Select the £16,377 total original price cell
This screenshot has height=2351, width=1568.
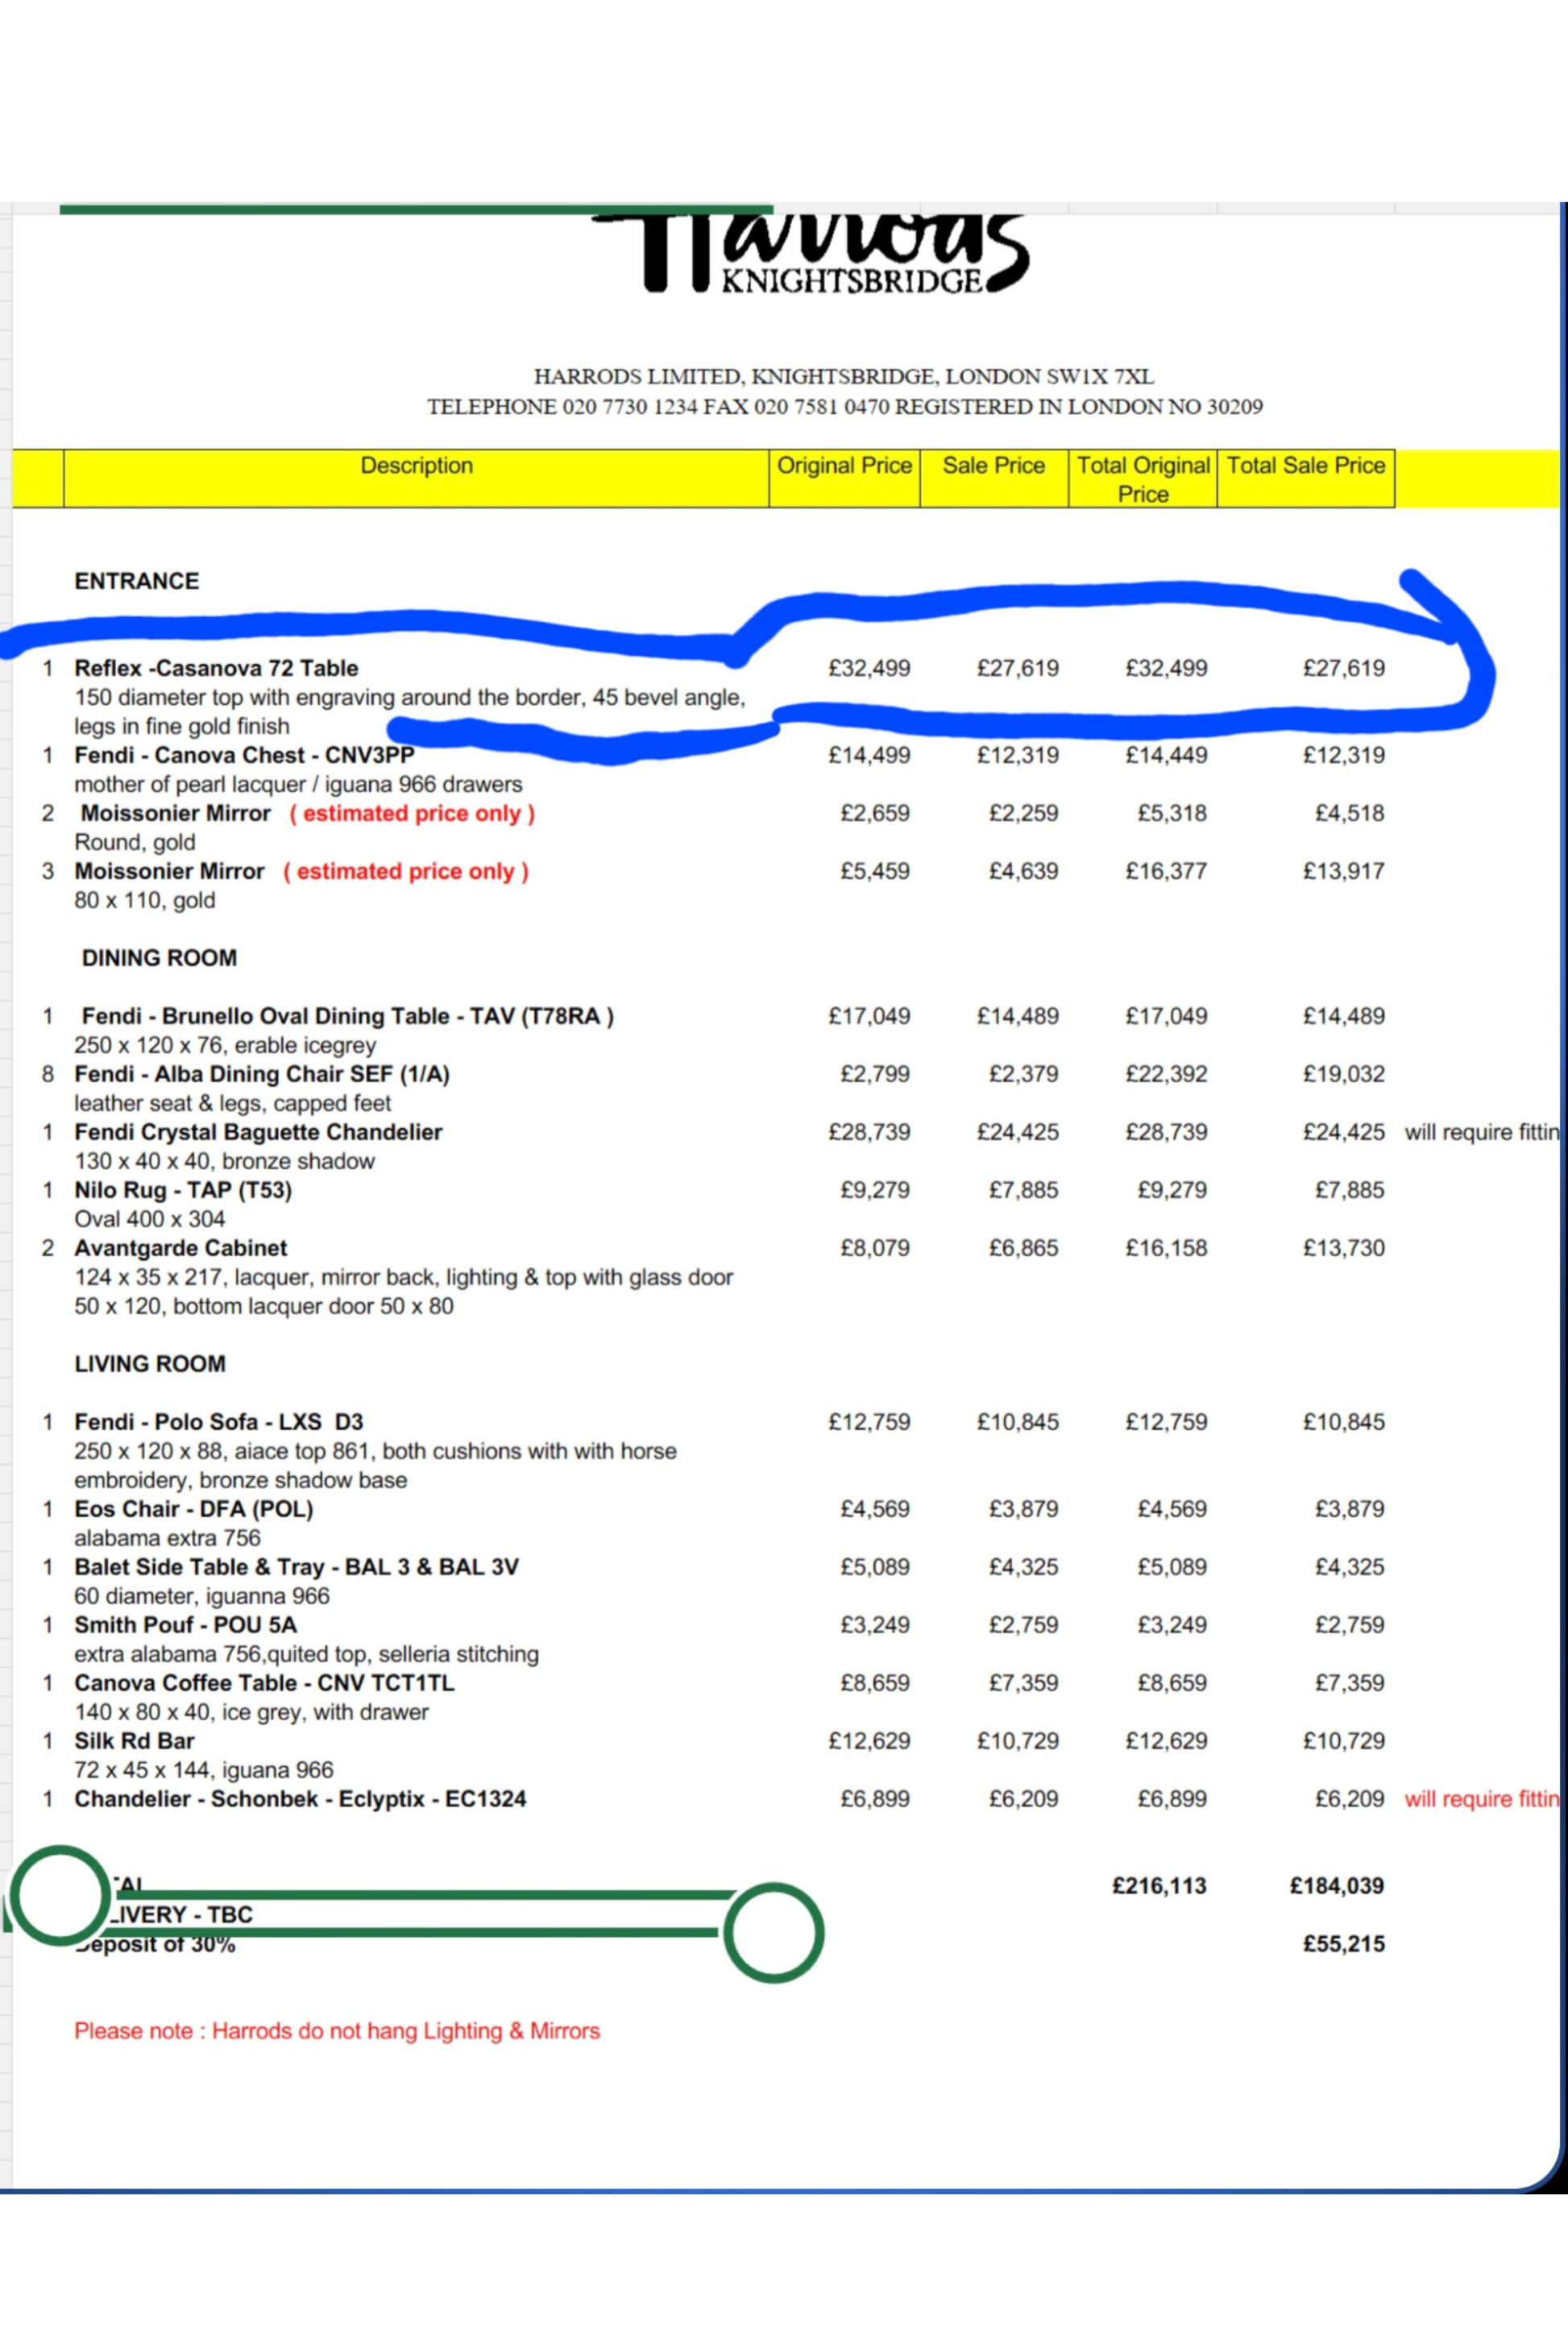point(1166,871)
